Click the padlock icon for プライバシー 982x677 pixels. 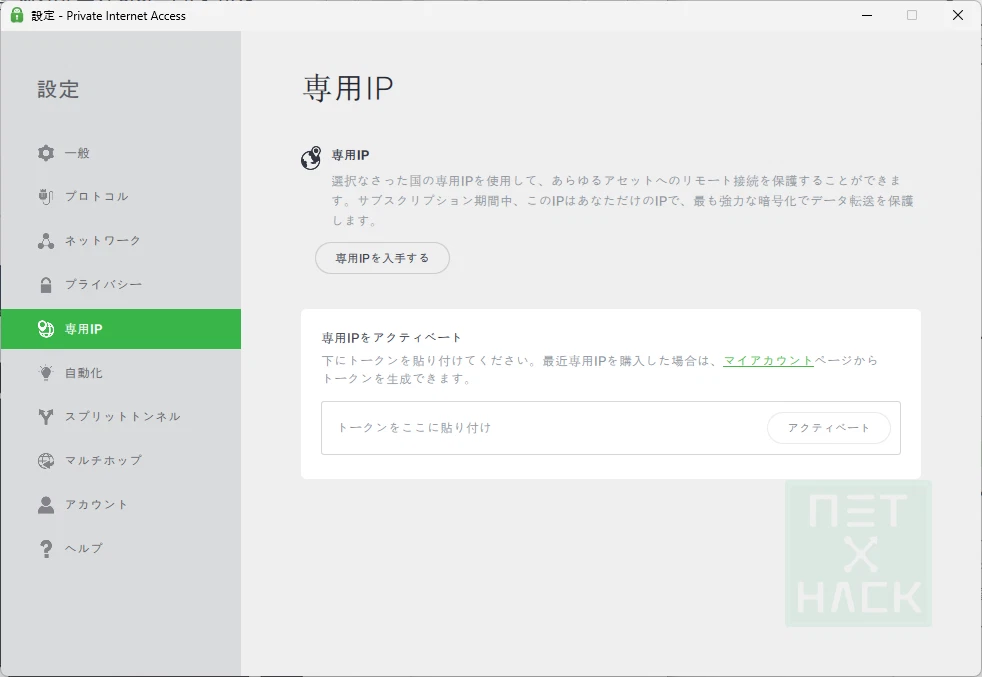tap(46, 285)
